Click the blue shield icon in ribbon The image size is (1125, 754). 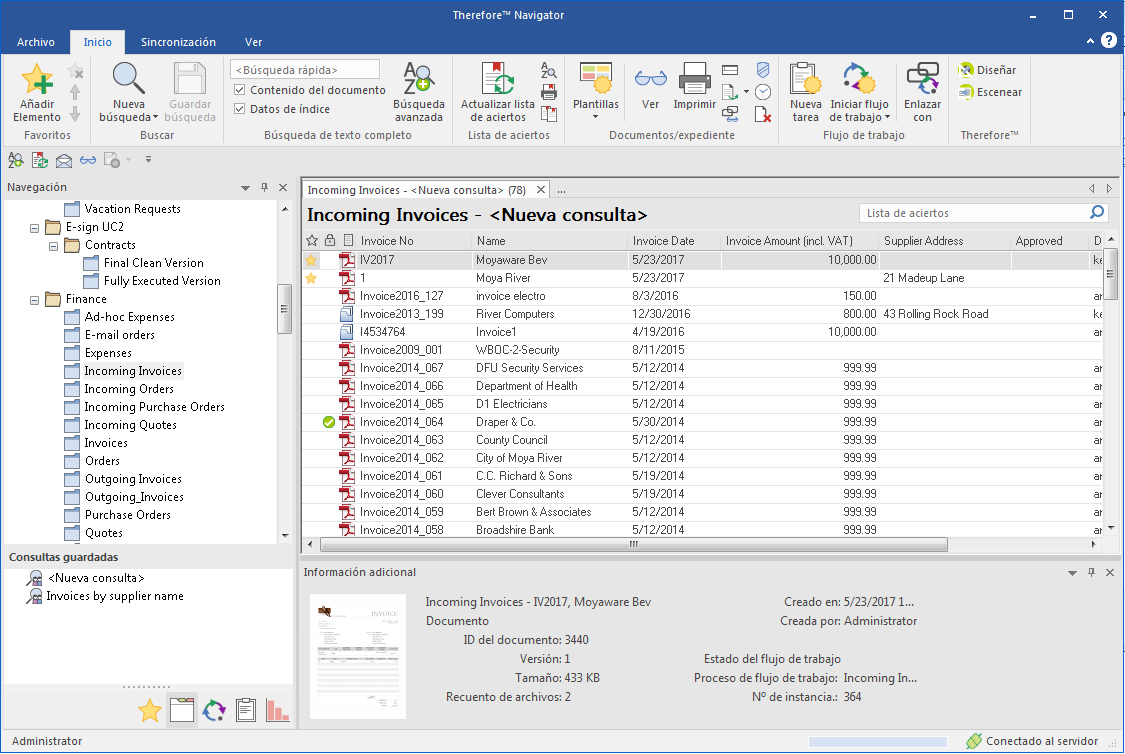pos(763,70)
